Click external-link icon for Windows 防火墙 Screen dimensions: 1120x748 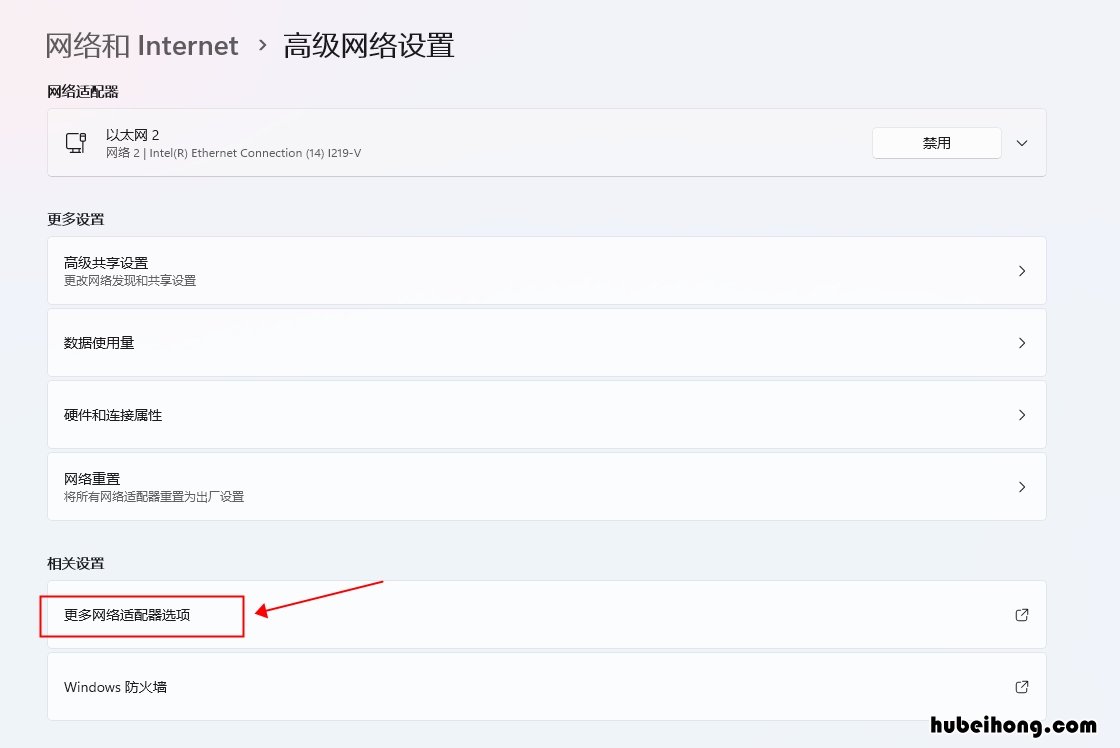click(1021, 687)
